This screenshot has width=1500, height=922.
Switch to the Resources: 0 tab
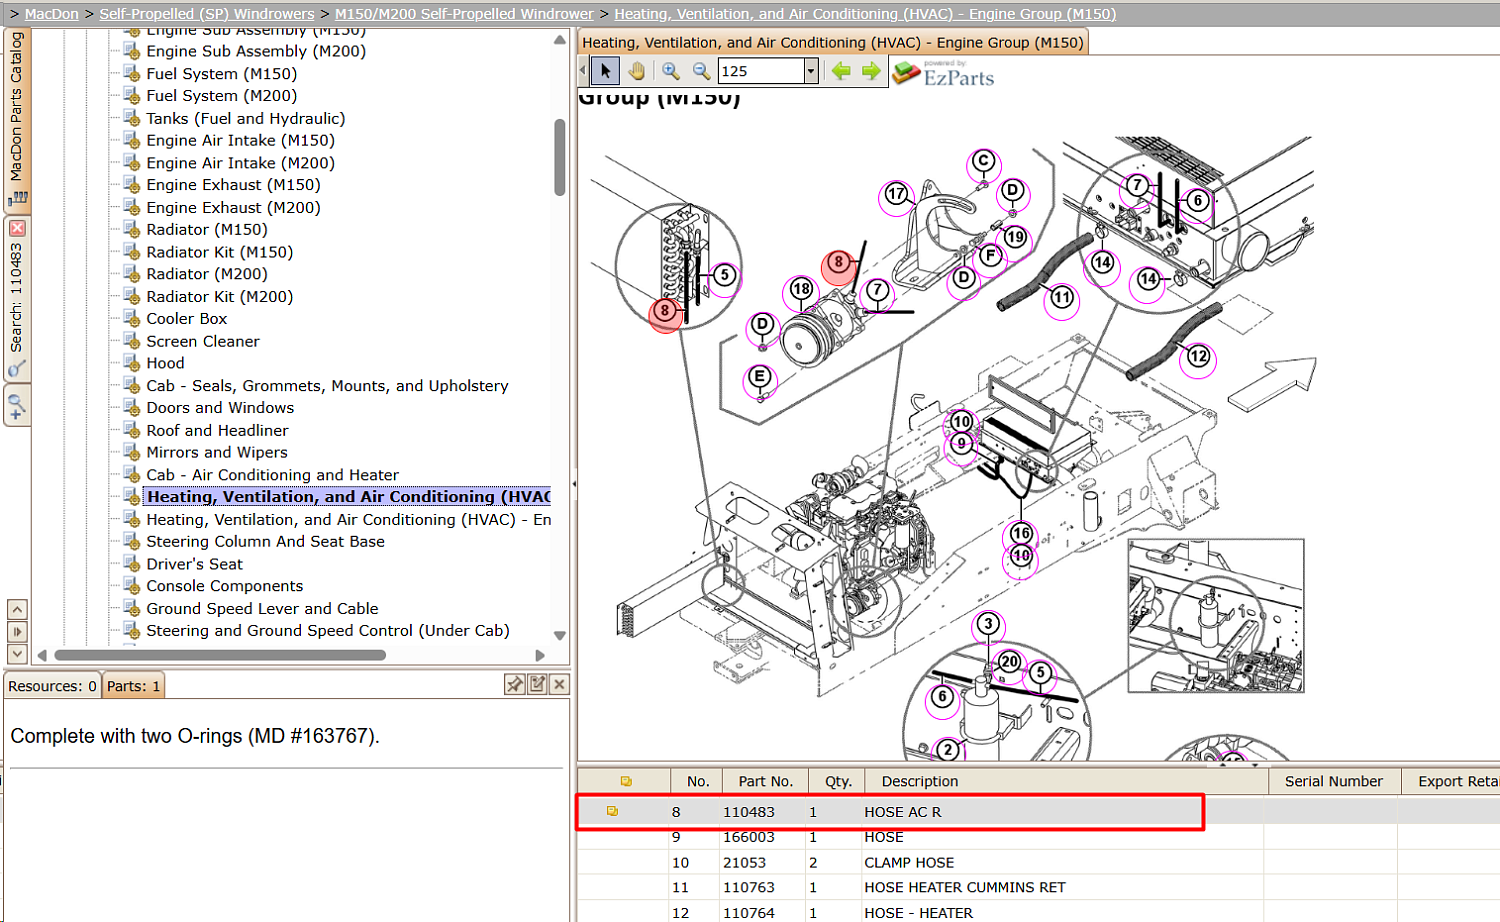click(x=52, y=686)
